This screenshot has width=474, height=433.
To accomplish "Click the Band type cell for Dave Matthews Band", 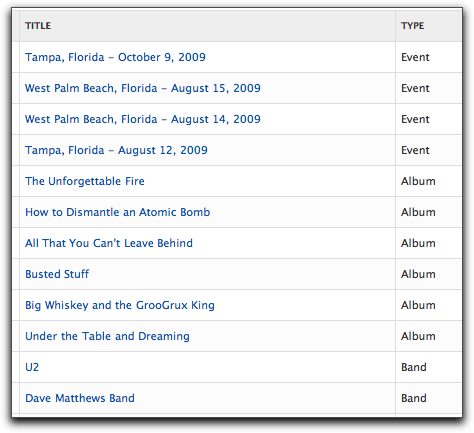I will click(x=414, y=398).
